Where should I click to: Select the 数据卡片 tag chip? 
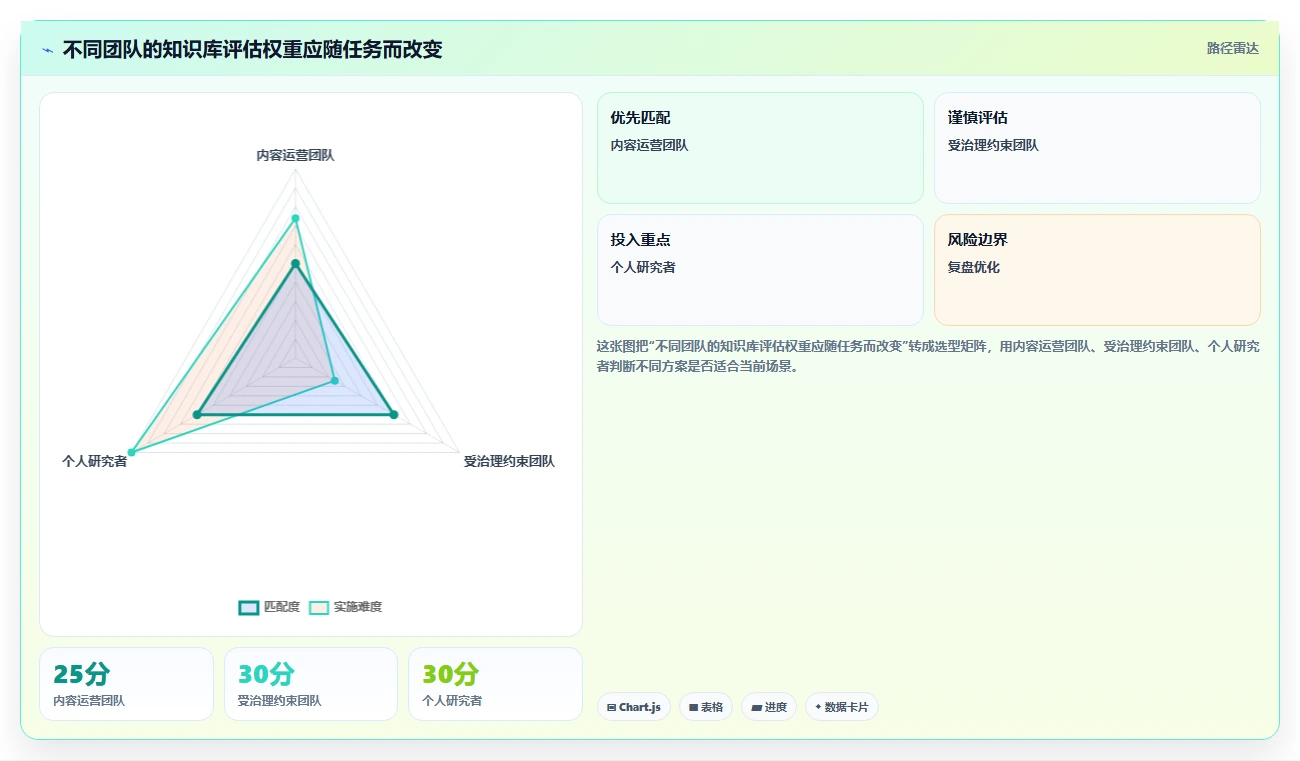[842, 707]
